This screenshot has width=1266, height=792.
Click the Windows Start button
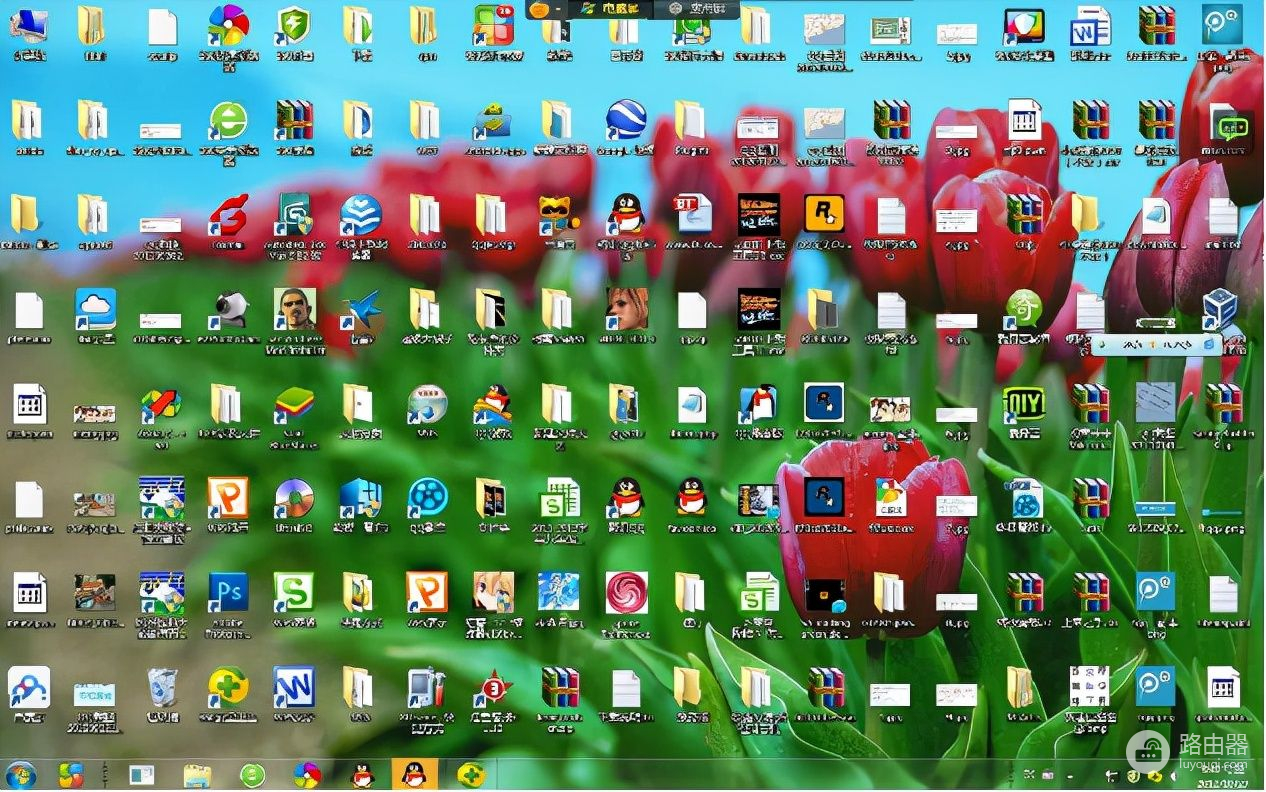(x=20, y=775)
